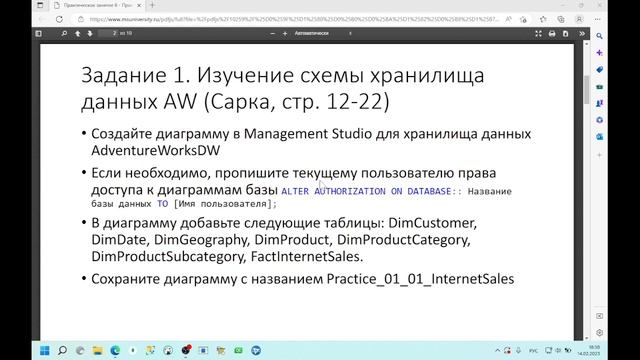This screenshot has width=640, height=360.
Task: Open the find-in-document search tool
Action: 64,33
